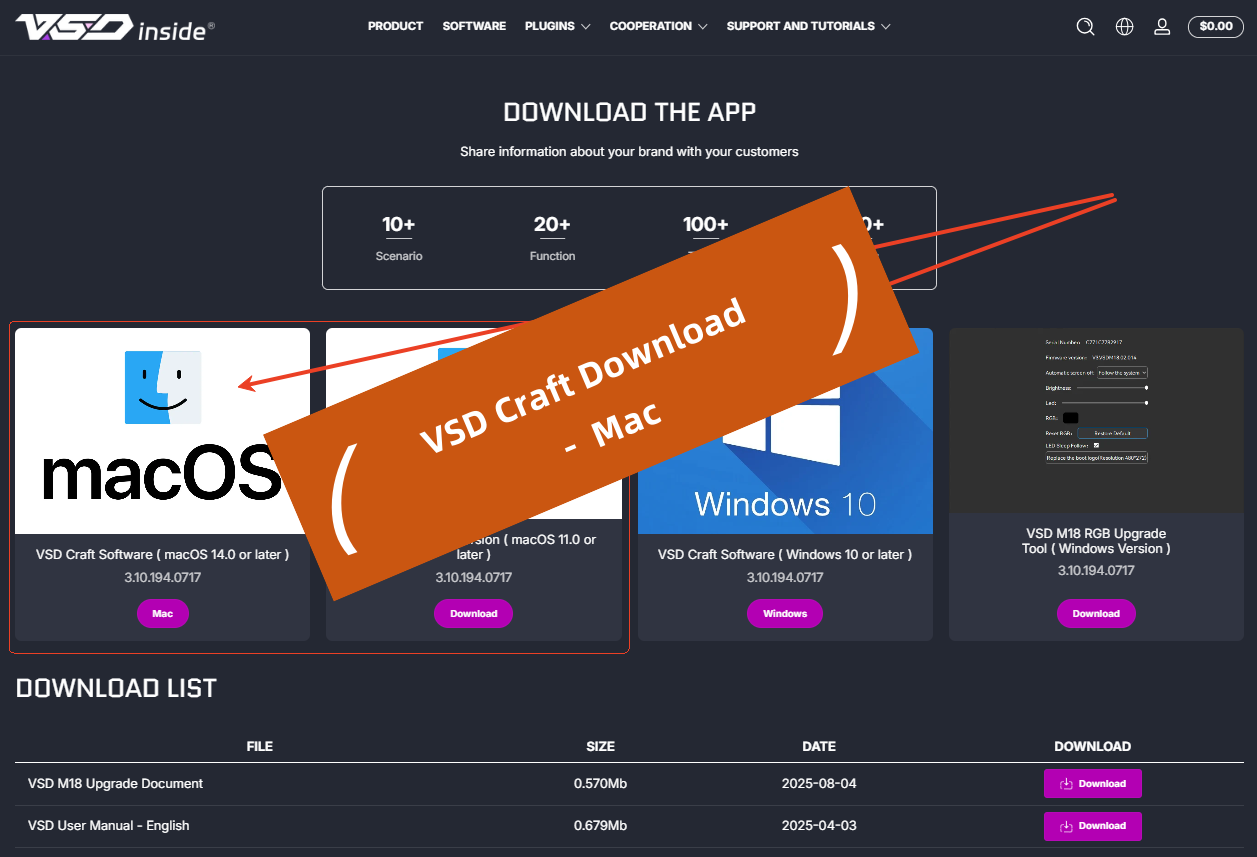Open the M18 RGB Upgrade Tool screenshot thumbnail
The image size is (1257, 857).
pyautogui.click(x=1096, y=421)
